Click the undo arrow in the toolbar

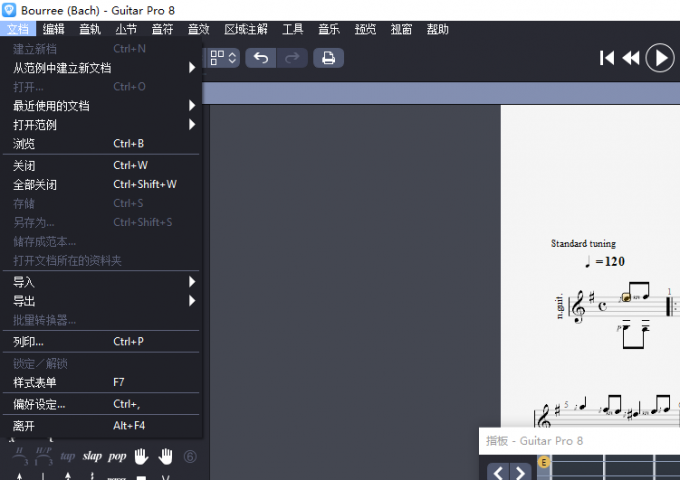(260, 58)
